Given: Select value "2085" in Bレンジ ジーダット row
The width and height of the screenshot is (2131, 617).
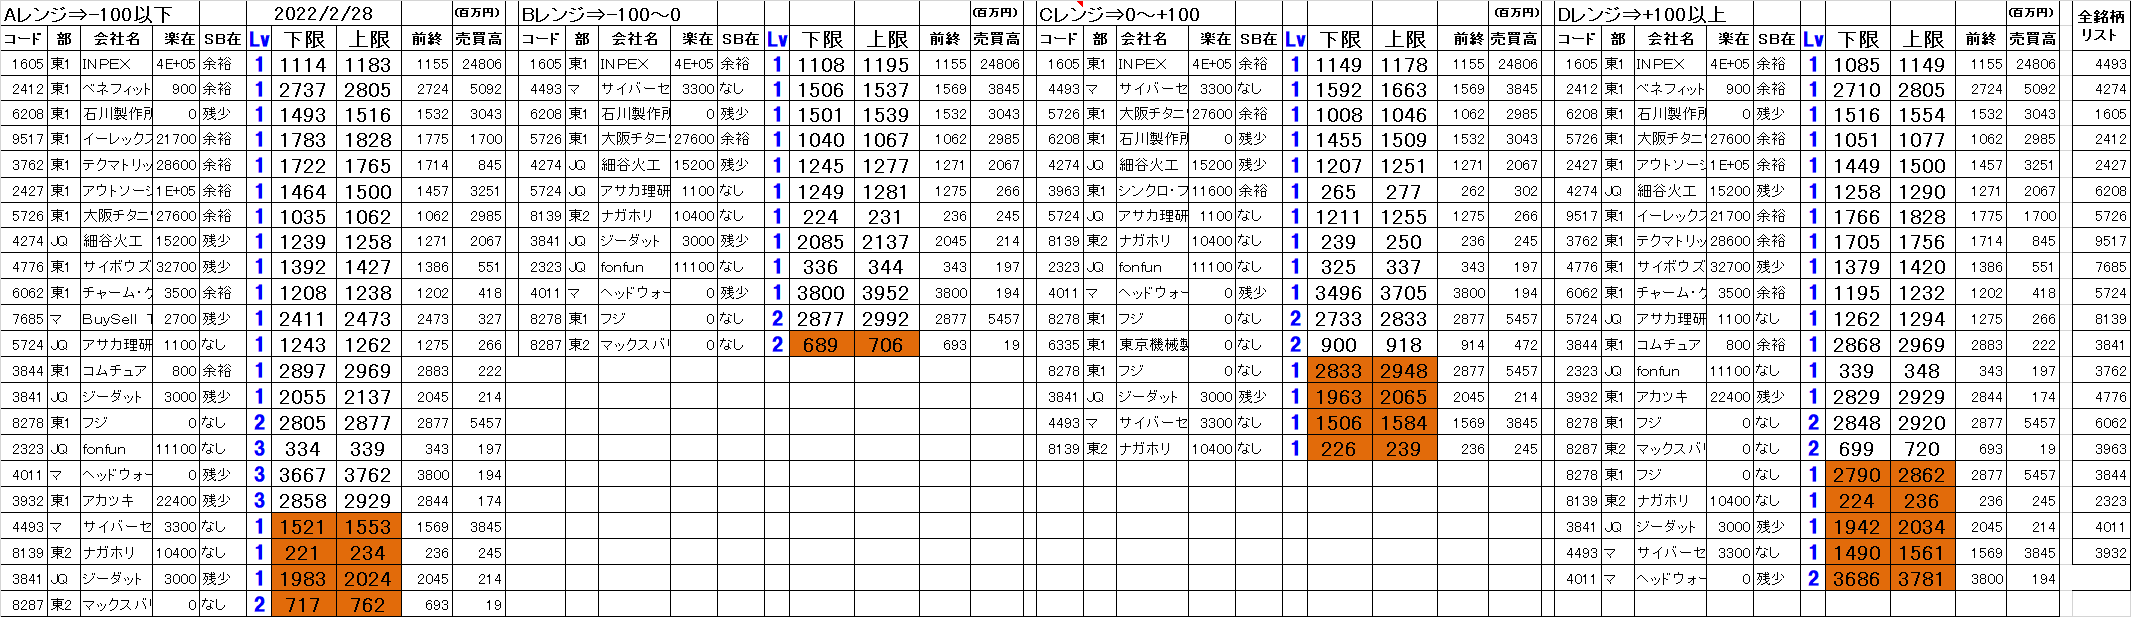Looking at the screenshot, I should 821,243.
